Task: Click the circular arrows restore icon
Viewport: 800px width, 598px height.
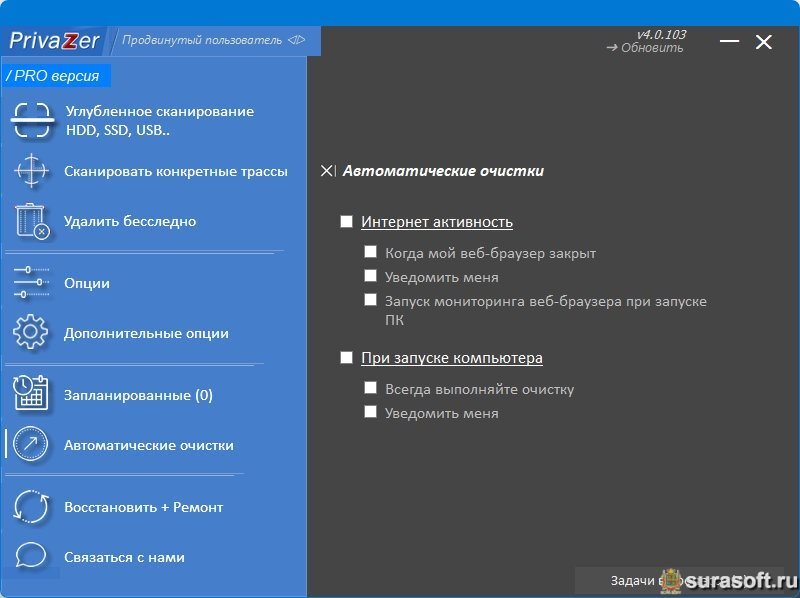Action: point(31,507)
